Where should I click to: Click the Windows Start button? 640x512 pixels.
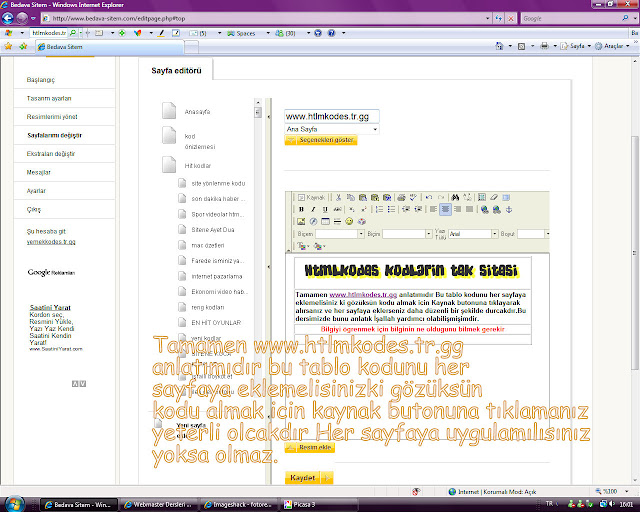pos(14,503)
